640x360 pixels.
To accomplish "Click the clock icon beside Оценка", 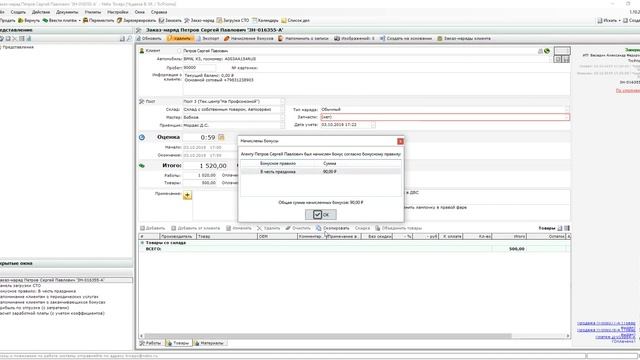I will (x=142, y=138).
